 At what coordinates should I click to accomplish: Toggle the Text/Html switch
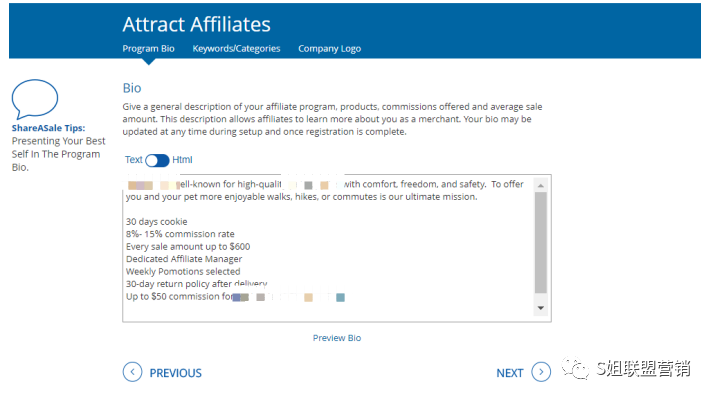tap(157, 160)
